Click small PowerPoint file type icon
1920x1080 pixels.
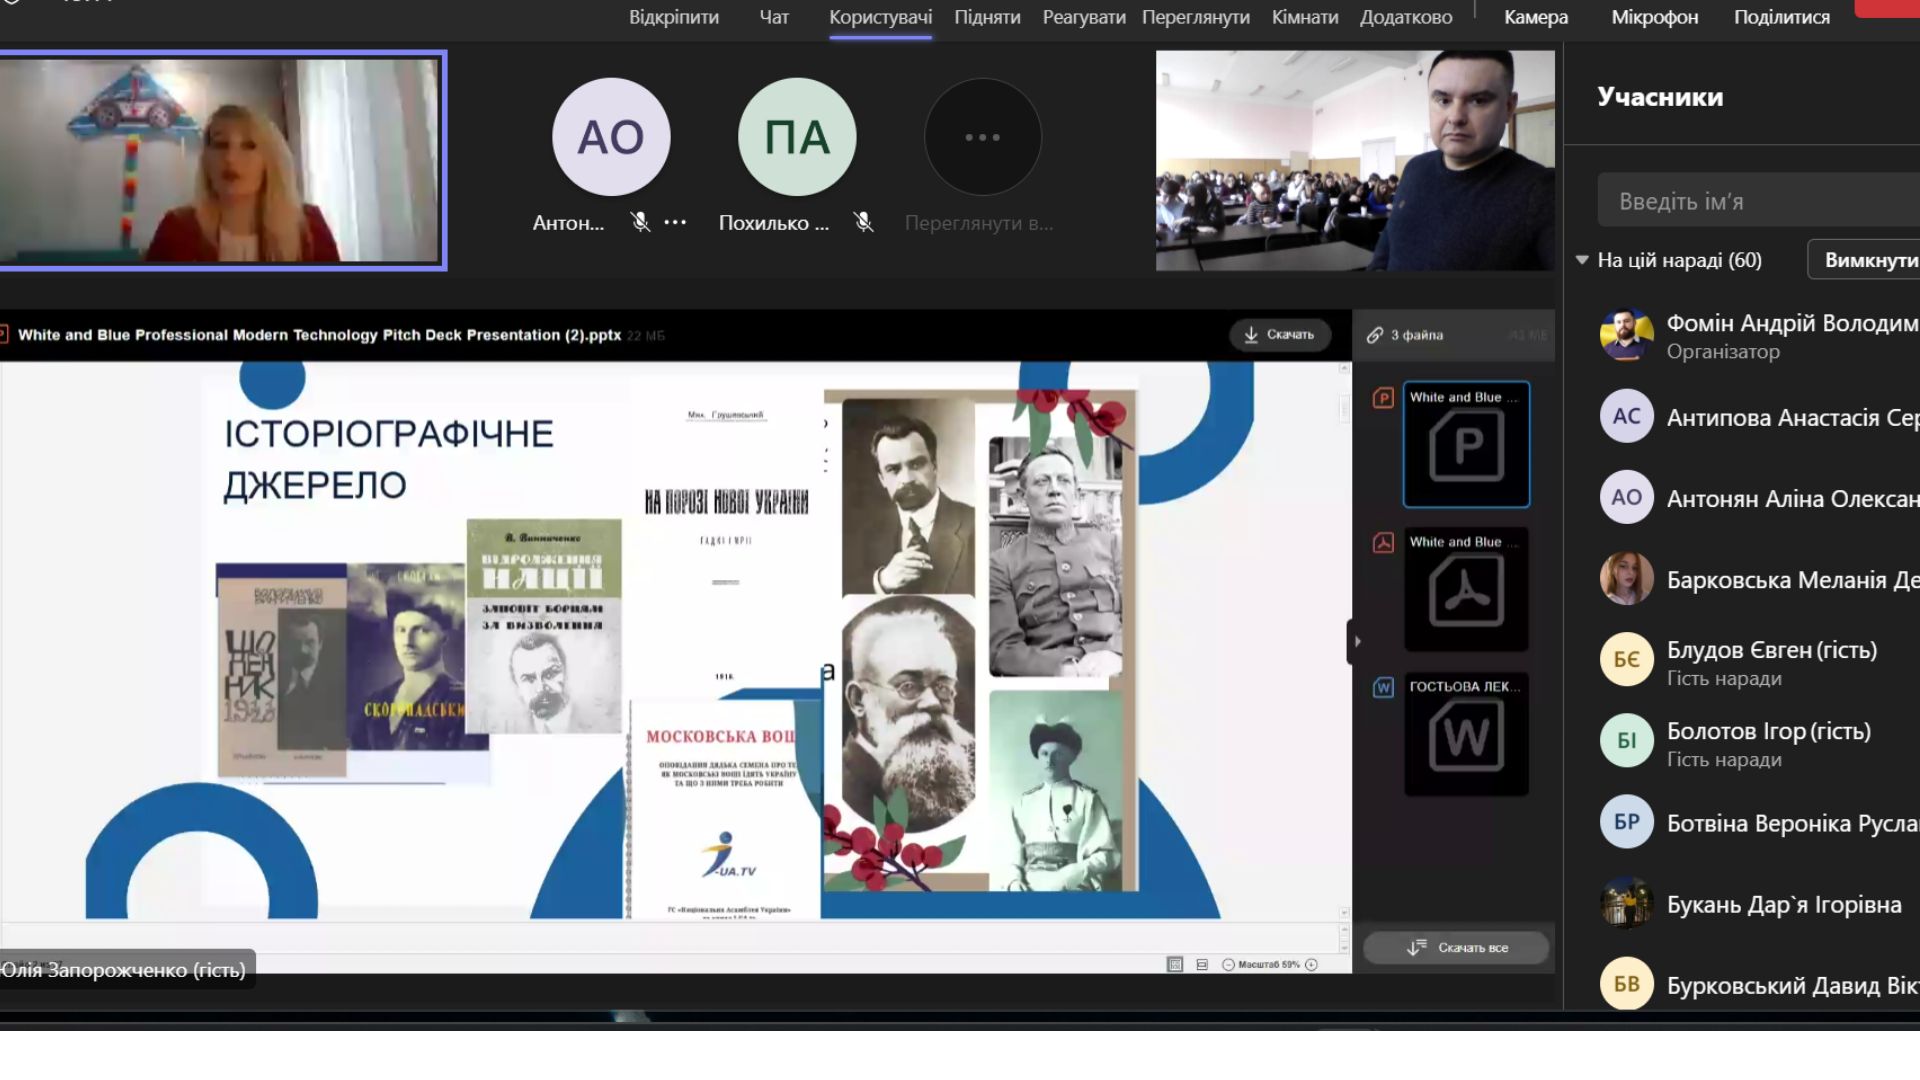coord(1383,398)
